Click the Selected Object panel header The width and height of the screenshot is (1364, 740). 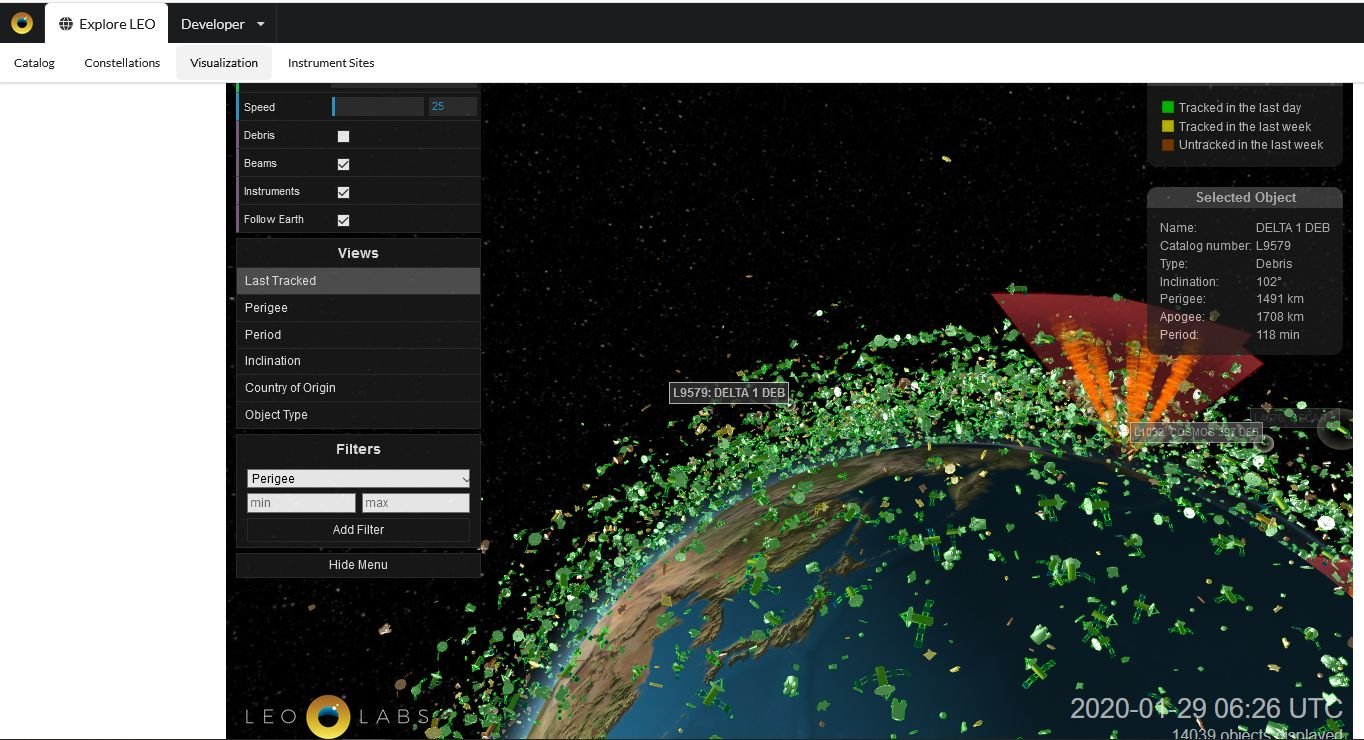coord(1245,198)
